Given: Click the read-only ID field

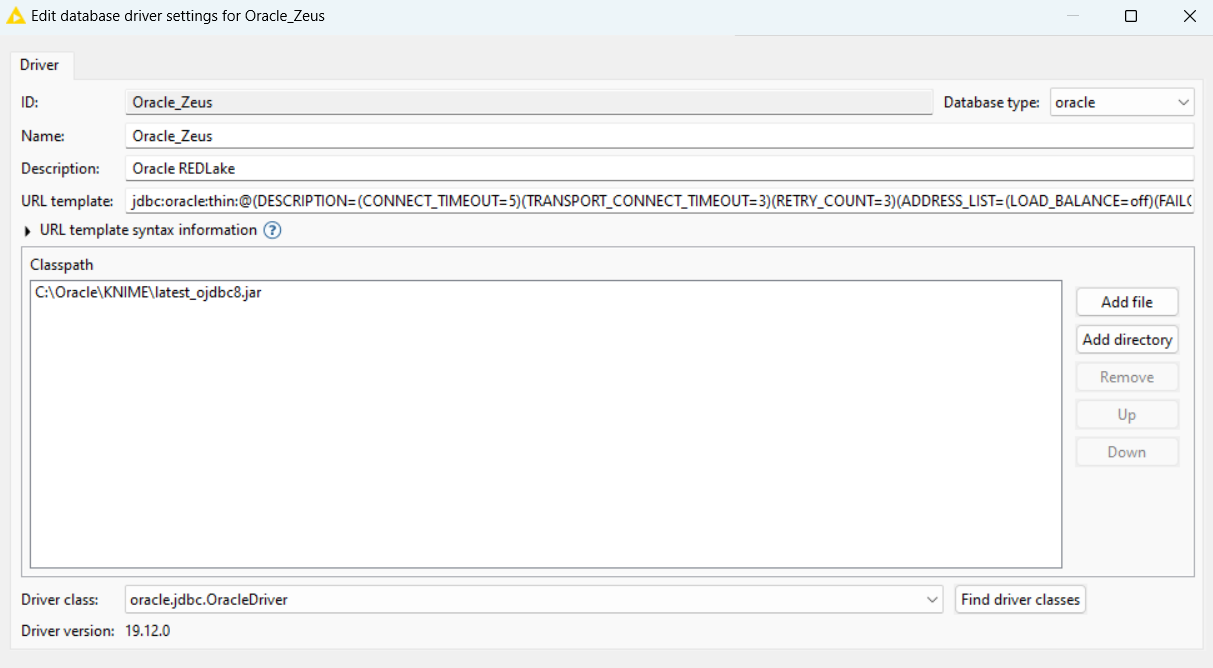Looking at the screenshot, I should pos(528,102).
